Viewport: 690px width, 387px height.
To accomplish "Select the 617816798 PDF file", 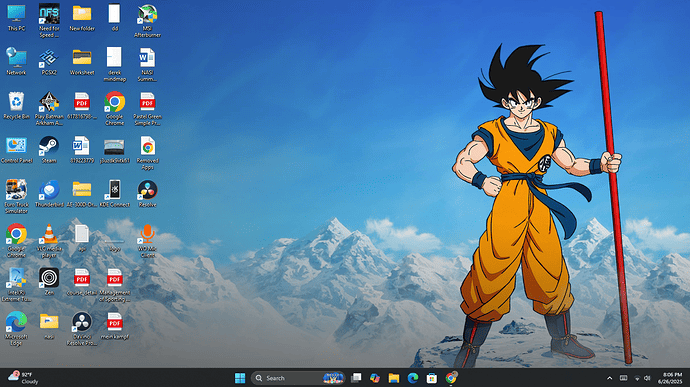I will coord(82,106).
